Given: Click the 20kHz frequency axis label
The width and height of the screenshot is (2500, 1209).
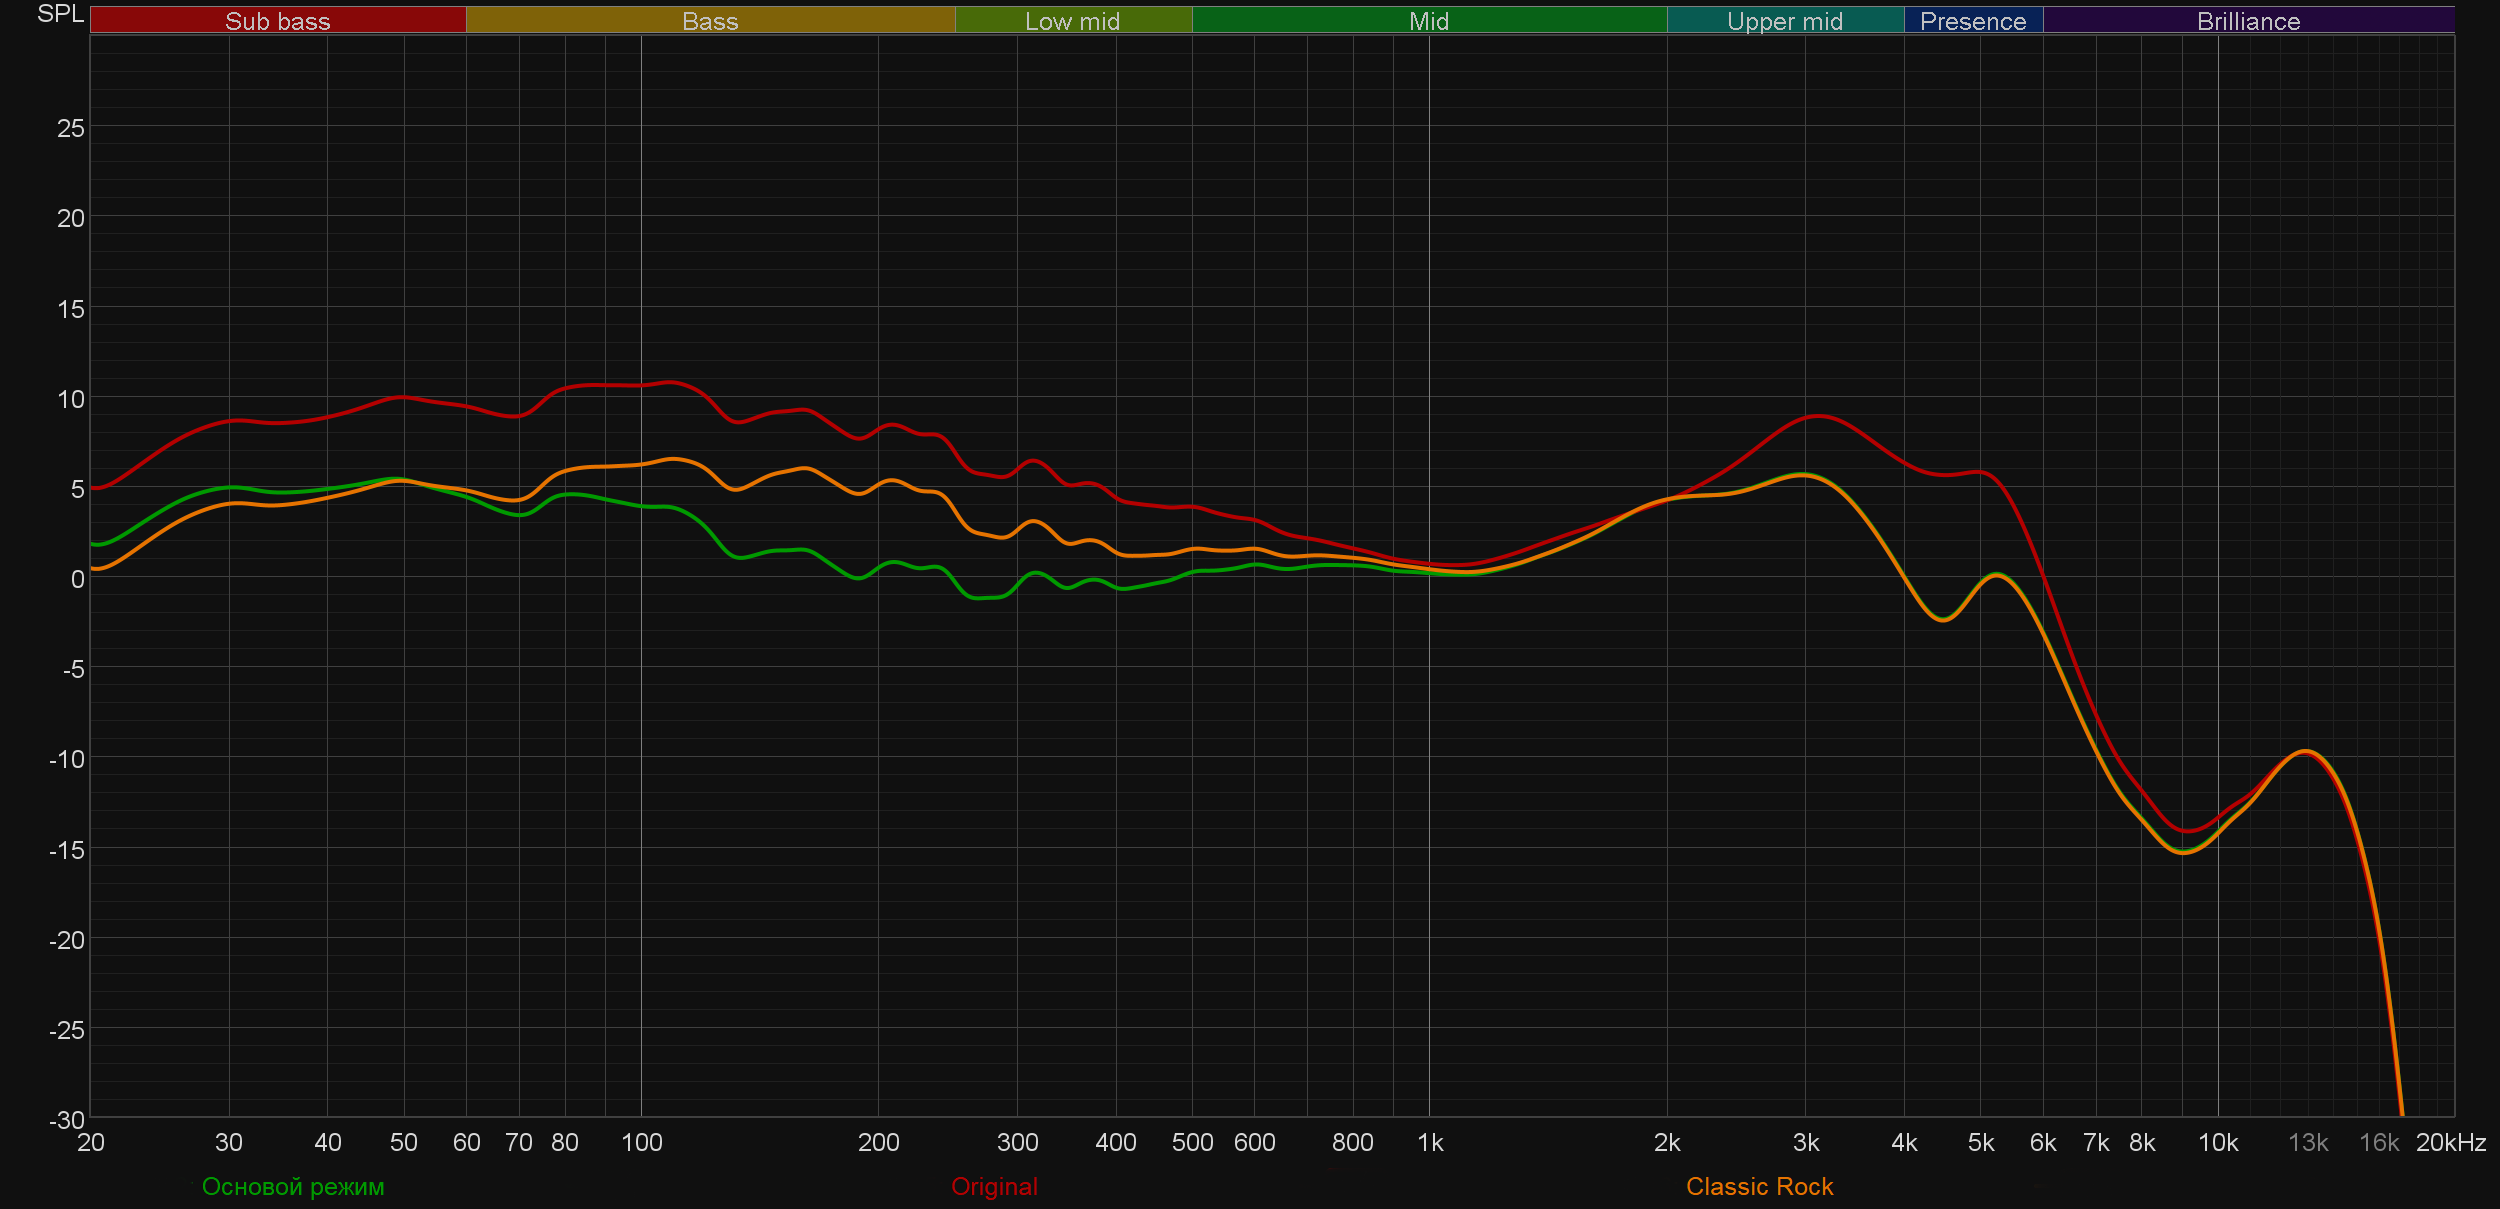Looking at the screenshot, I should click(x=2450, y=1143).
